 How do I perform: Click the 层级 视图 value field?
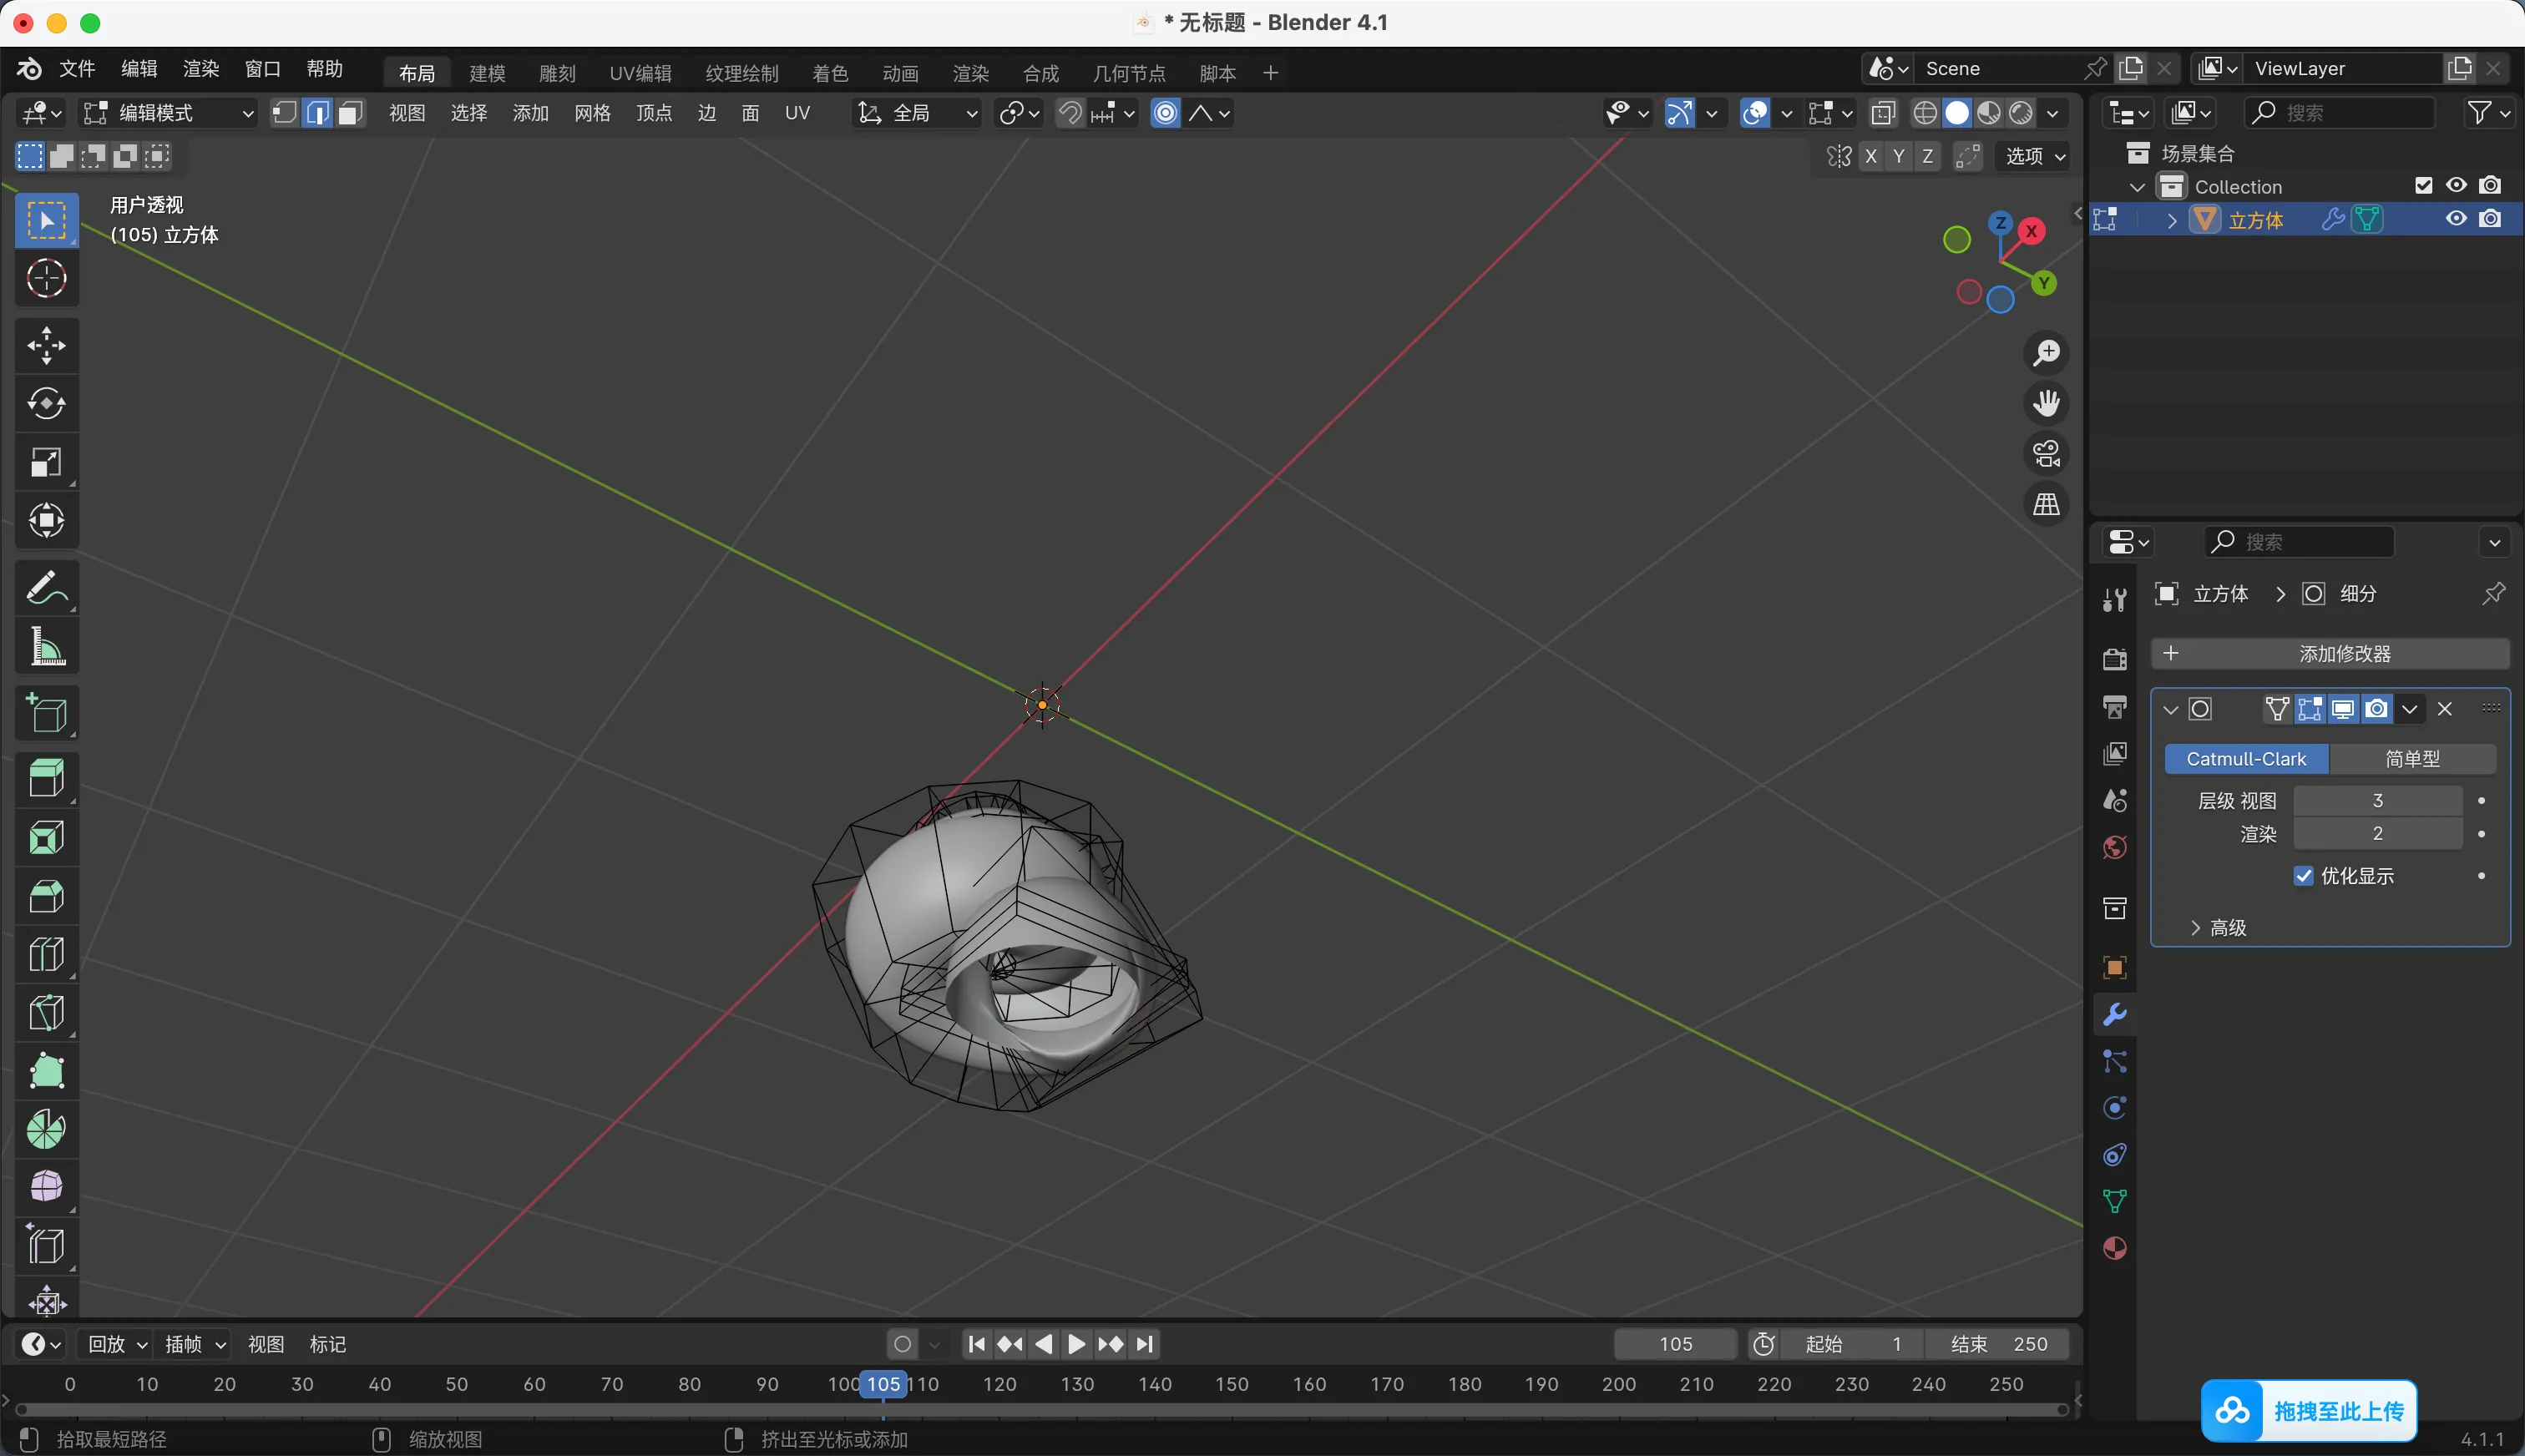(2377, 801)
